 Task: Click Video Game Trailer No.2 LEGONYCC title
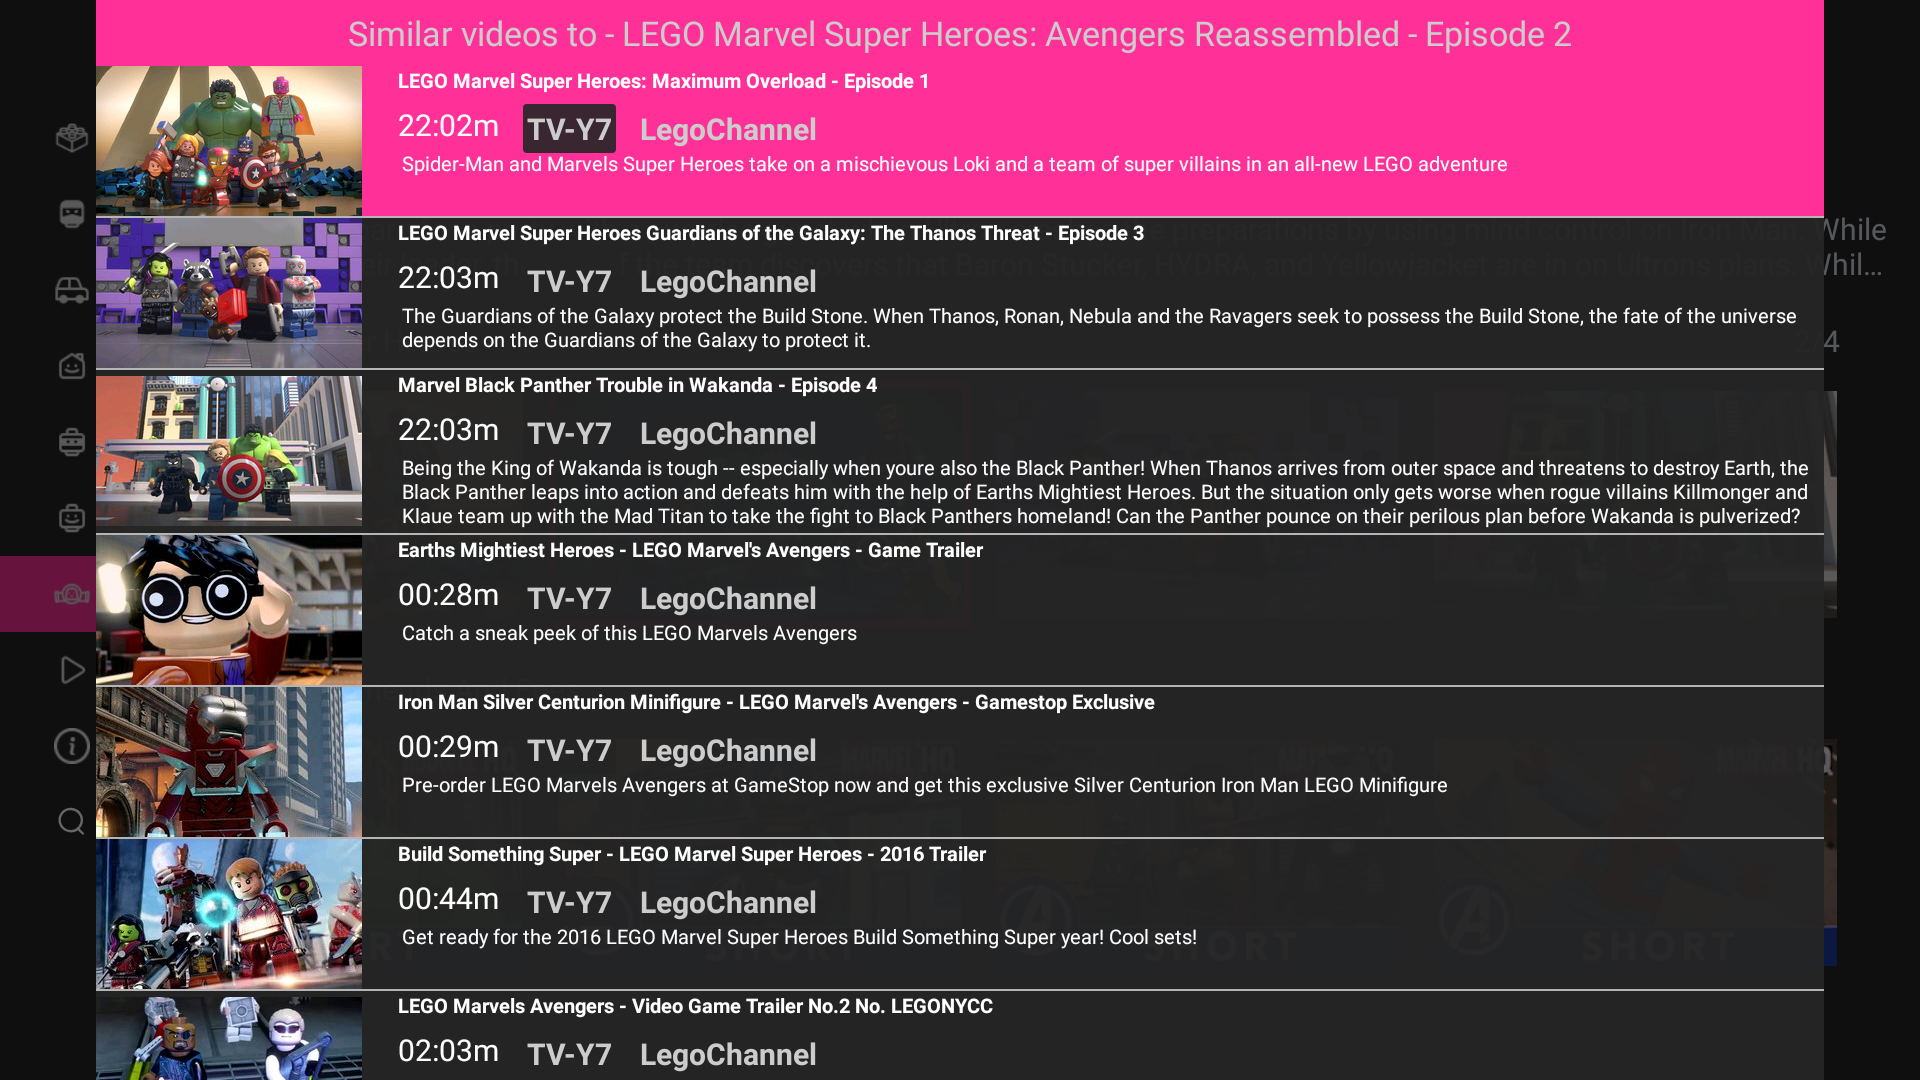click(x=694, y=1007)
